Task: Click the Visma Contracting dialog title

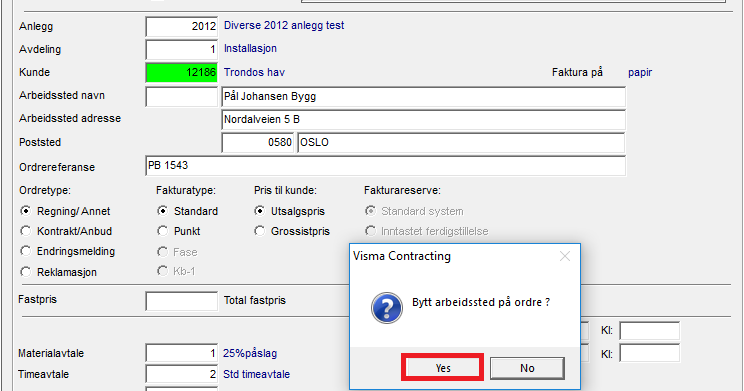Action: click(x=401, y=256)
